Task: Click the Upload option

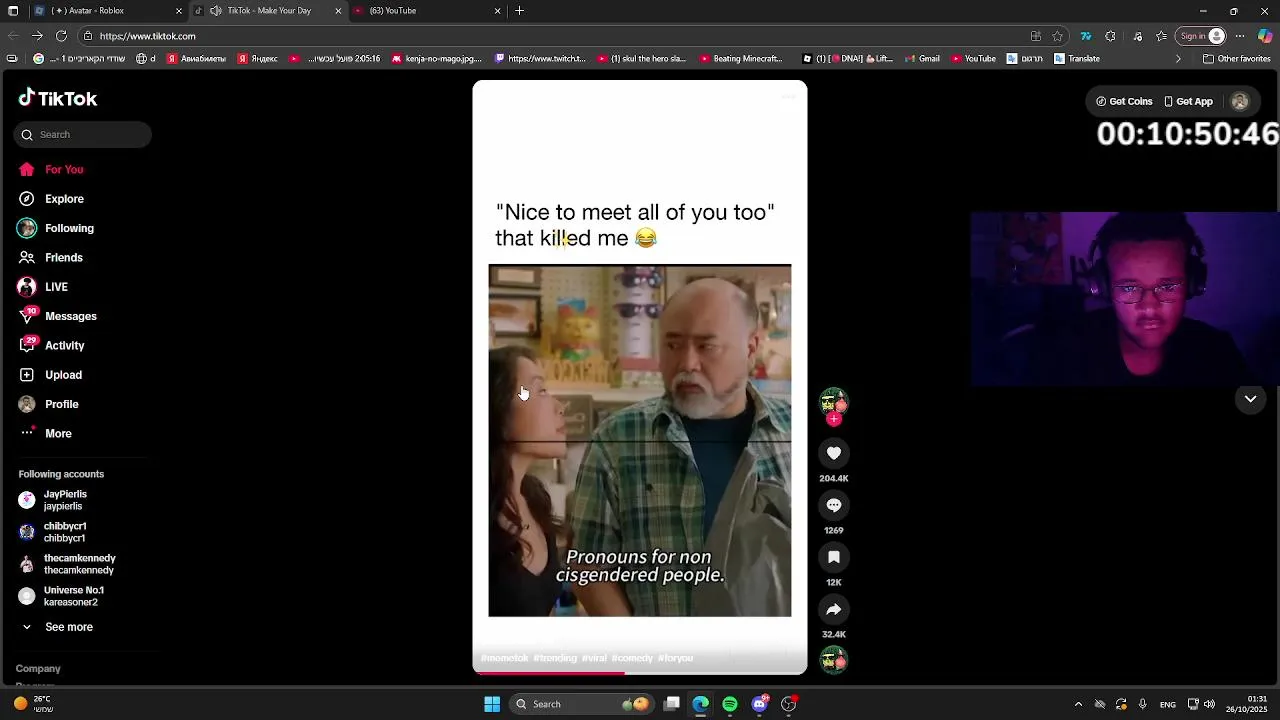Action: [x=50, y=375]
